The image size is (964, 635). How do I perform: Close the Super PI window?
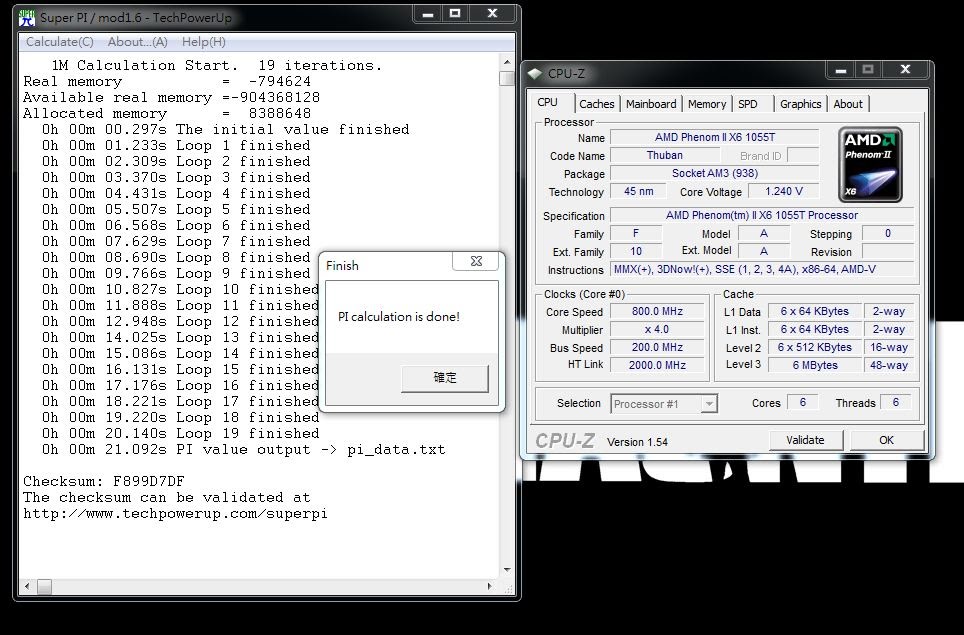tap(492, 14)
